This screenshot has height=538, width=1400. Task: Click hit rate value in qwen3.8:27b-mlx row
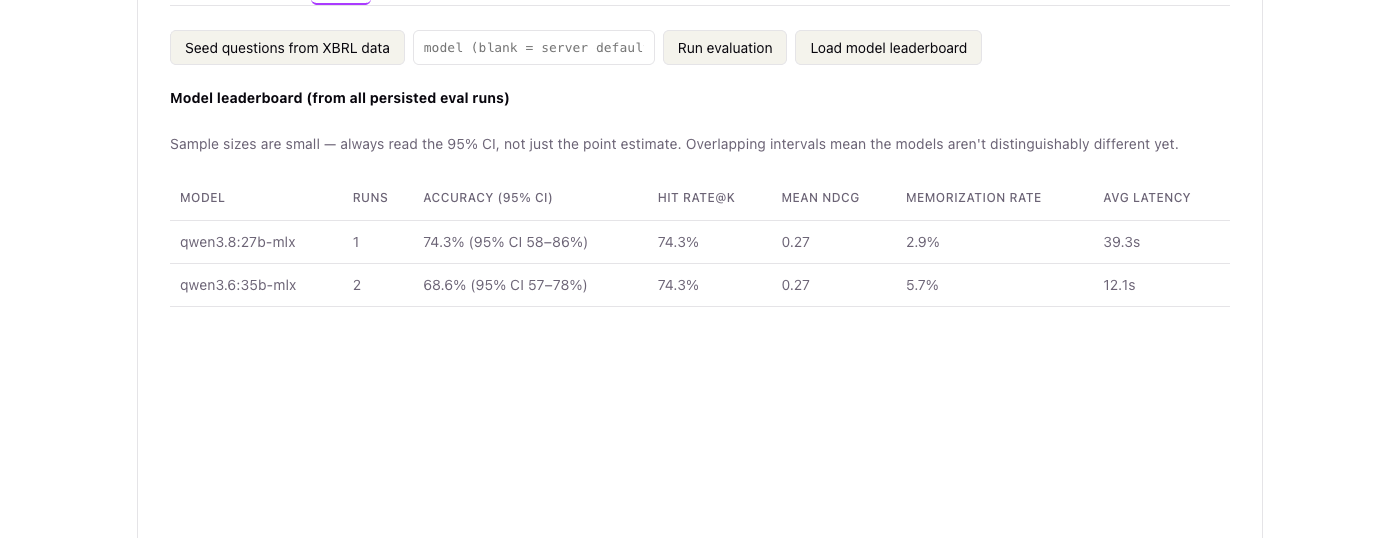point(678,242)
